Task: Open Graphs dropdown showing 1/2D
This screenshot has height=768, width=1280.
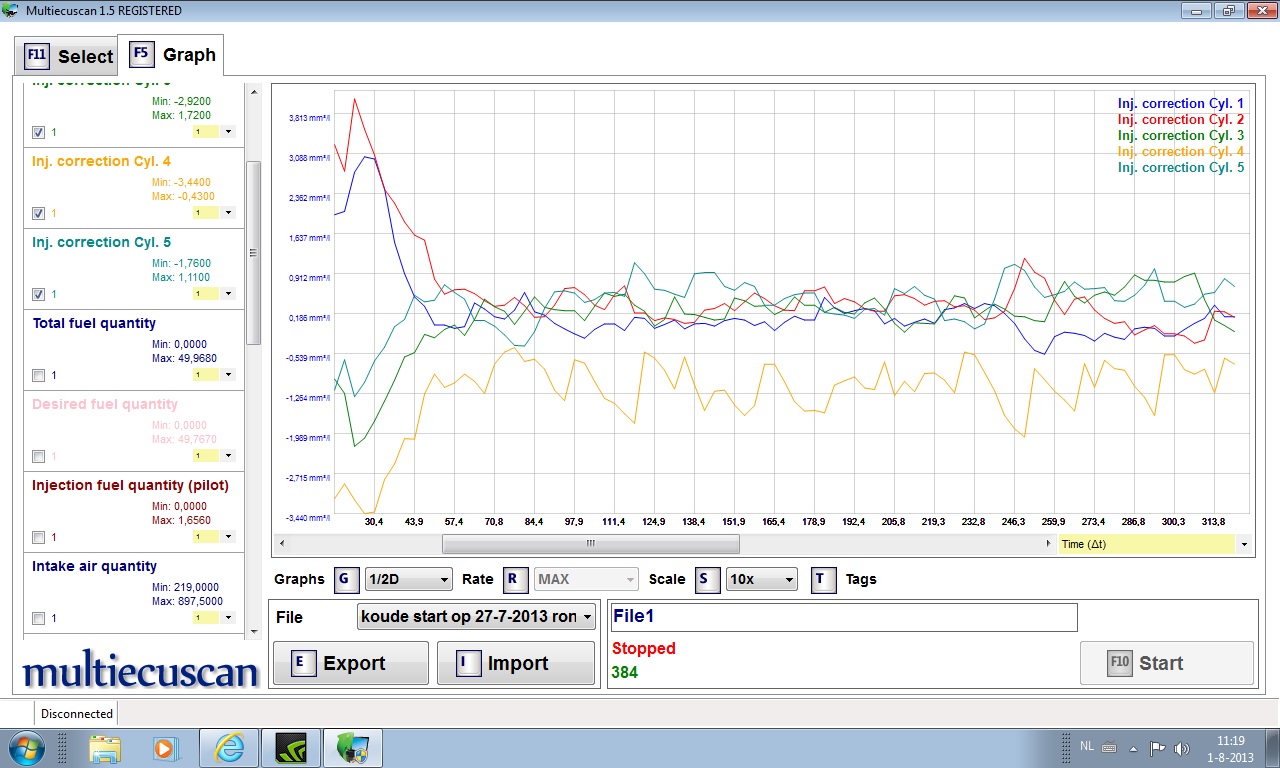Action: (409, 579)
